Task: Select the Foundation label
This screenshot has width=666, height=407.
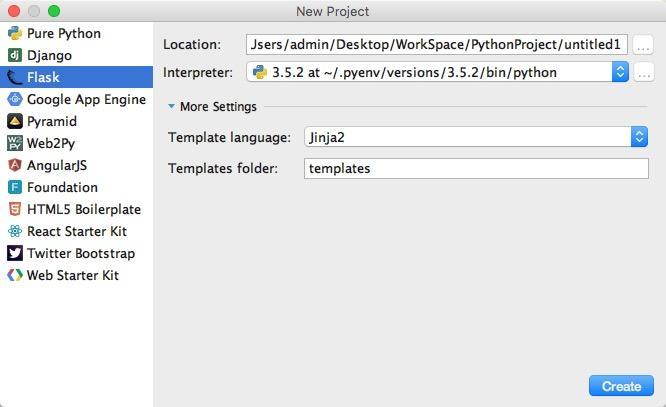Action: pyautogui.click(x=62, y=187)
